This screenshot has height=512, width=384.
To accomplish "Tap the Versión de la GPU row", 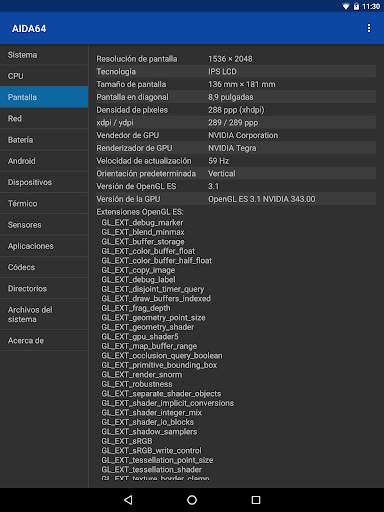I will pos(236,199).
